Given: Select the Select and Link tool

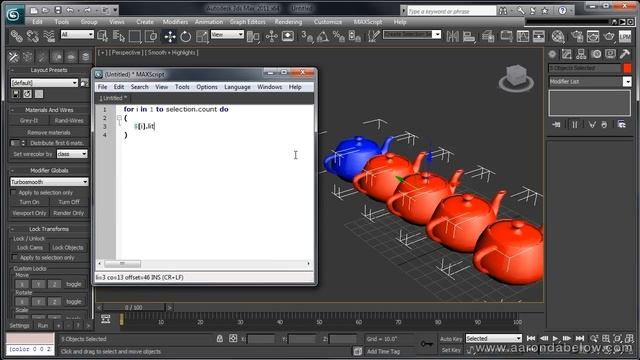Looking at the screenshot, I should tap(16, 36).
